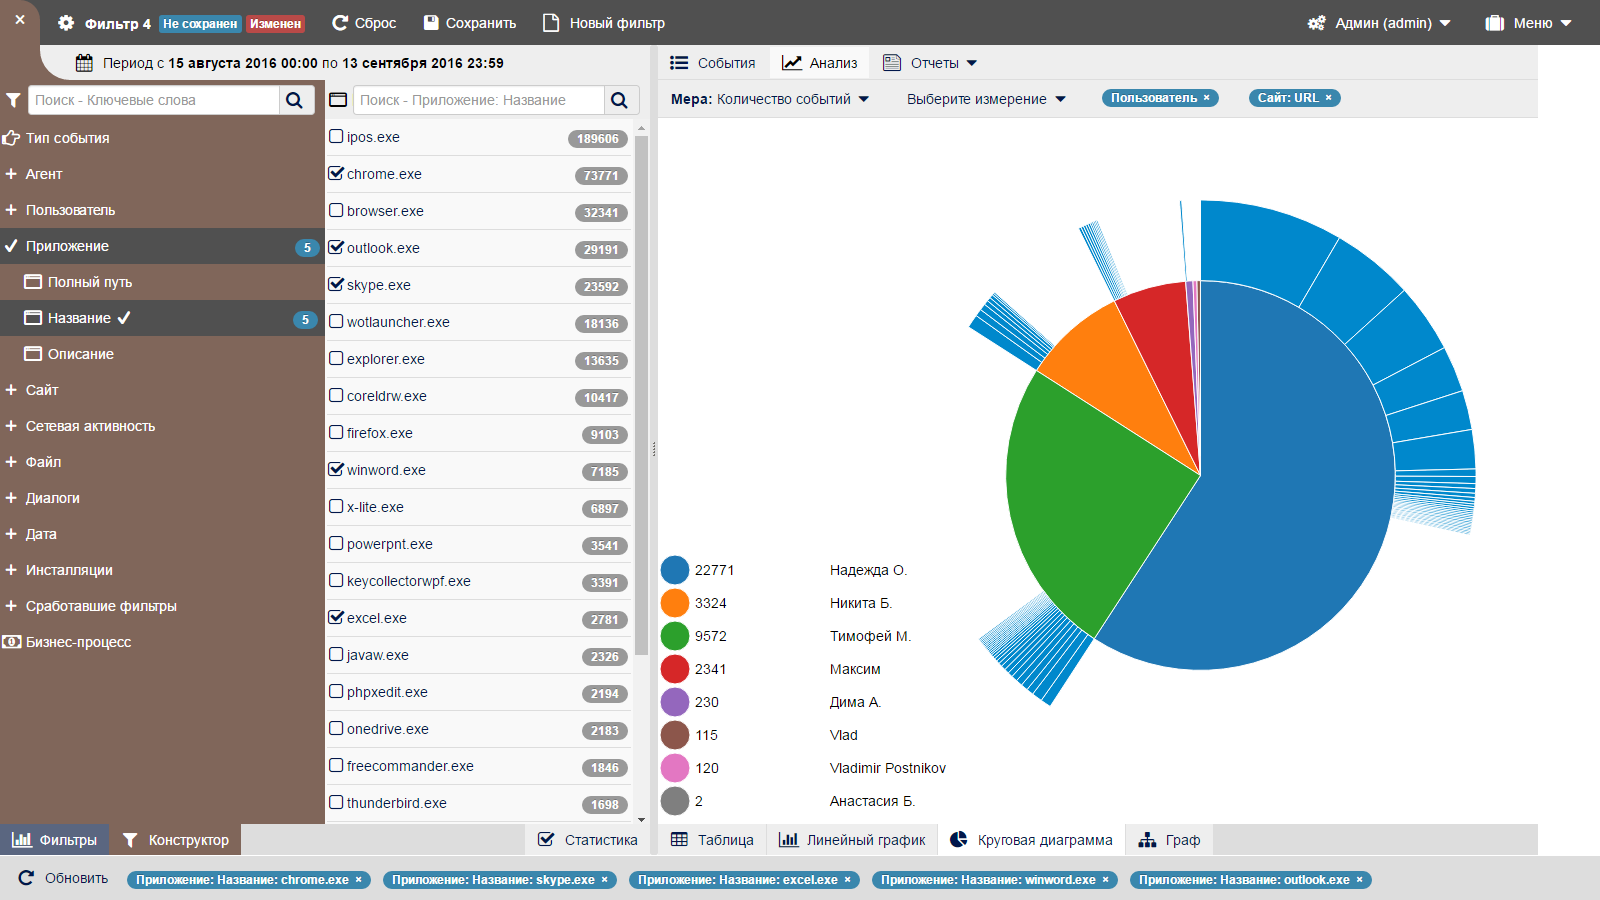Open the Мера measure dropdown

click(770, 99)
